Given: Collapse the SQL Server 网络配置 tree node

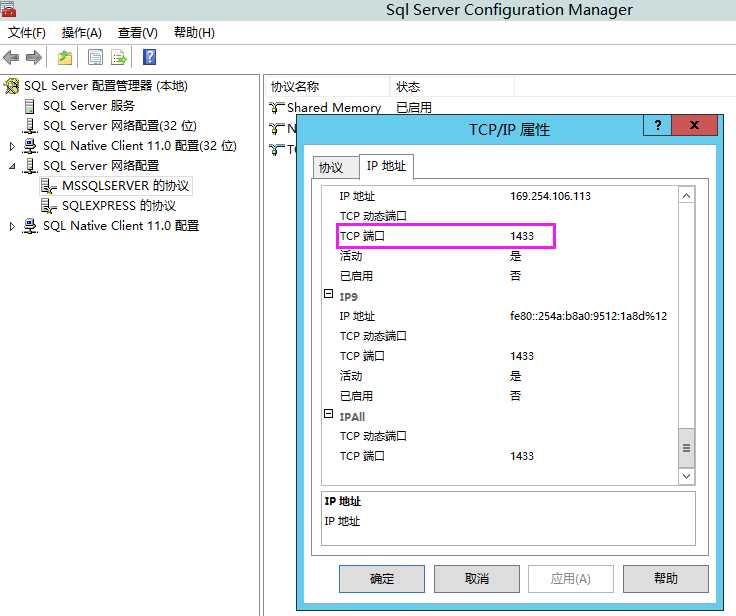Looking at the screenshot, I should coord(12,166).
